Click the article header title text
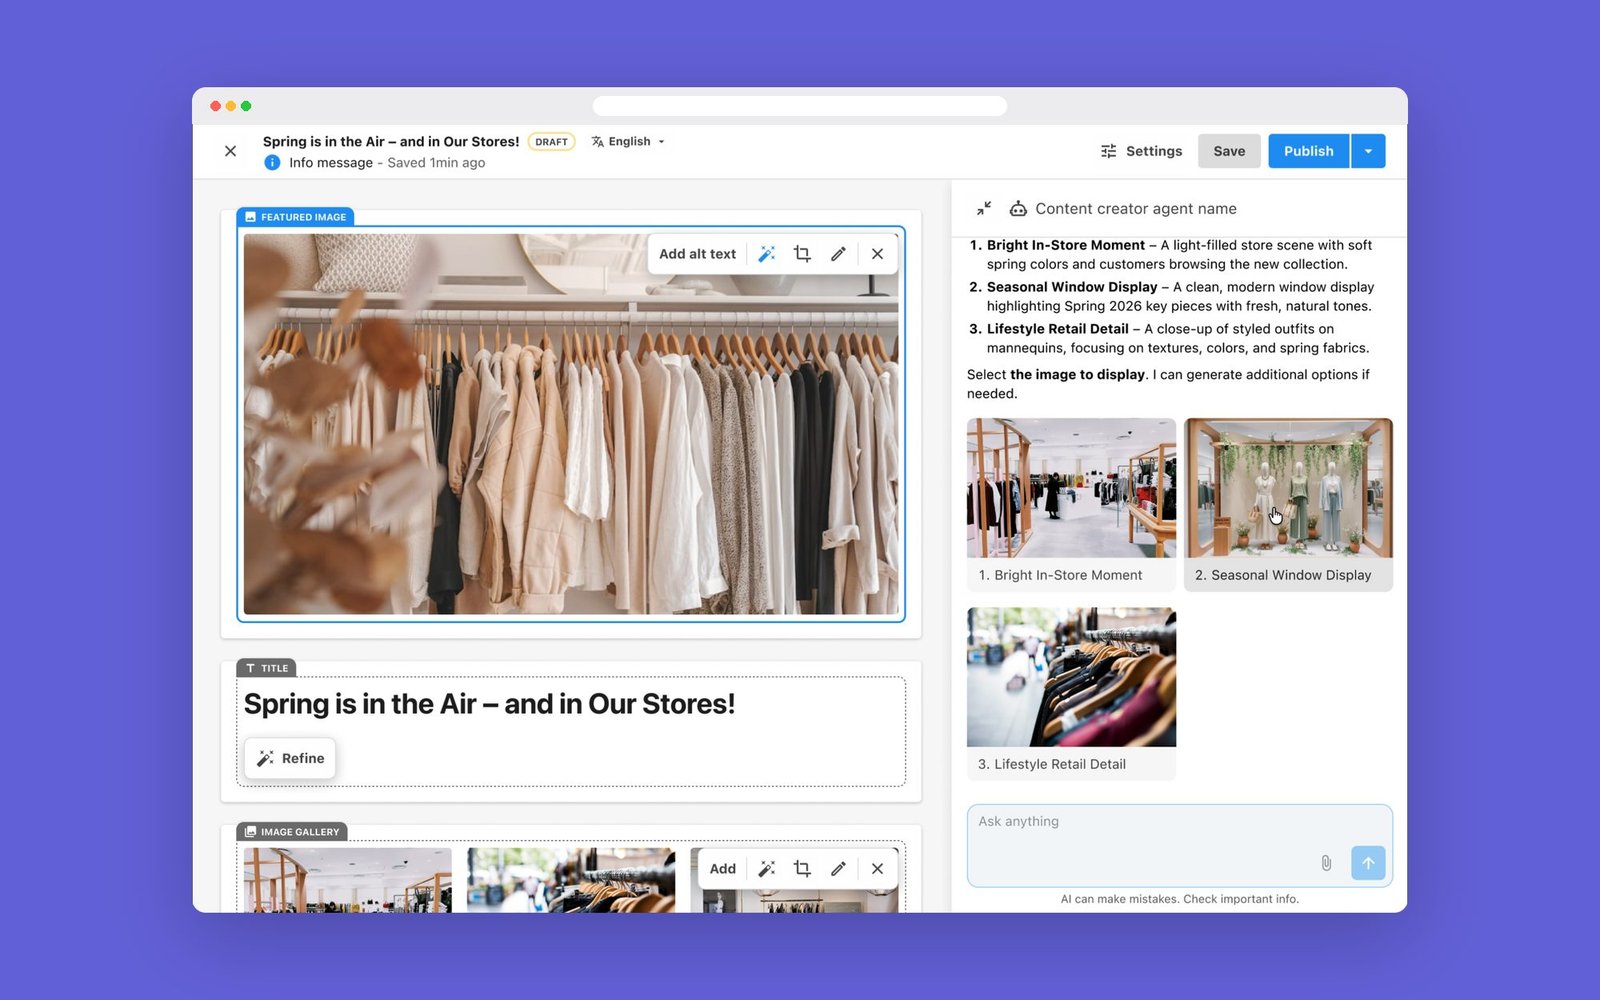 (391, 141)
